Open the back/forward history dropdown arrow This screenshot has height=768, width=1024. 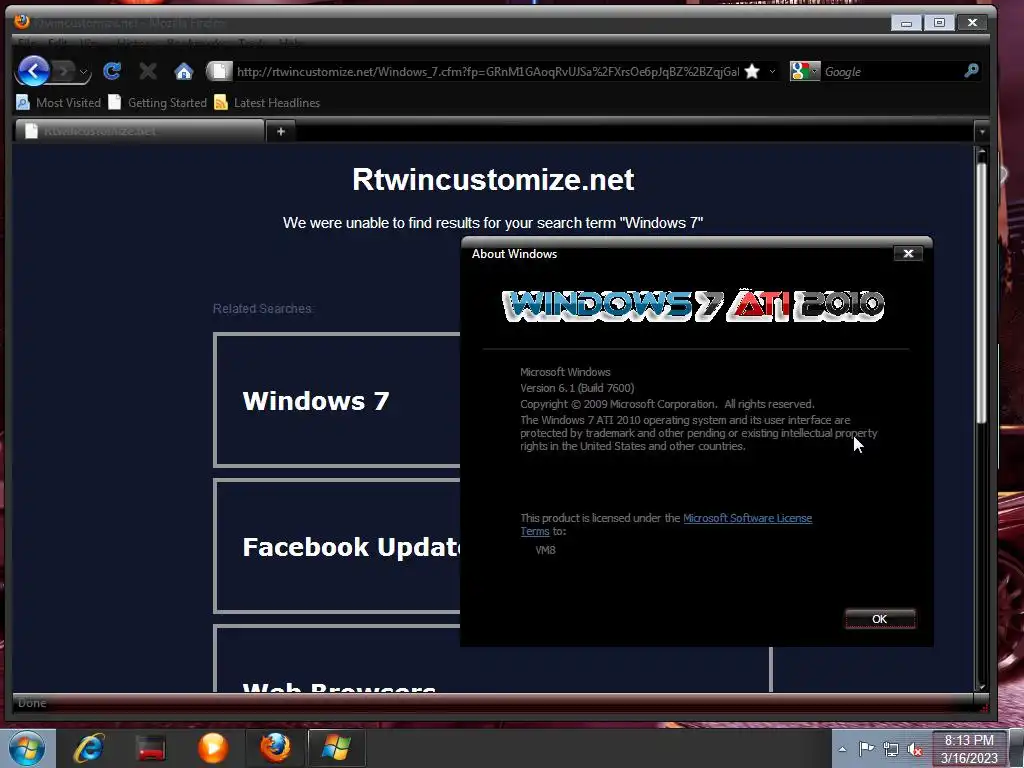click(x=84, y=72)
